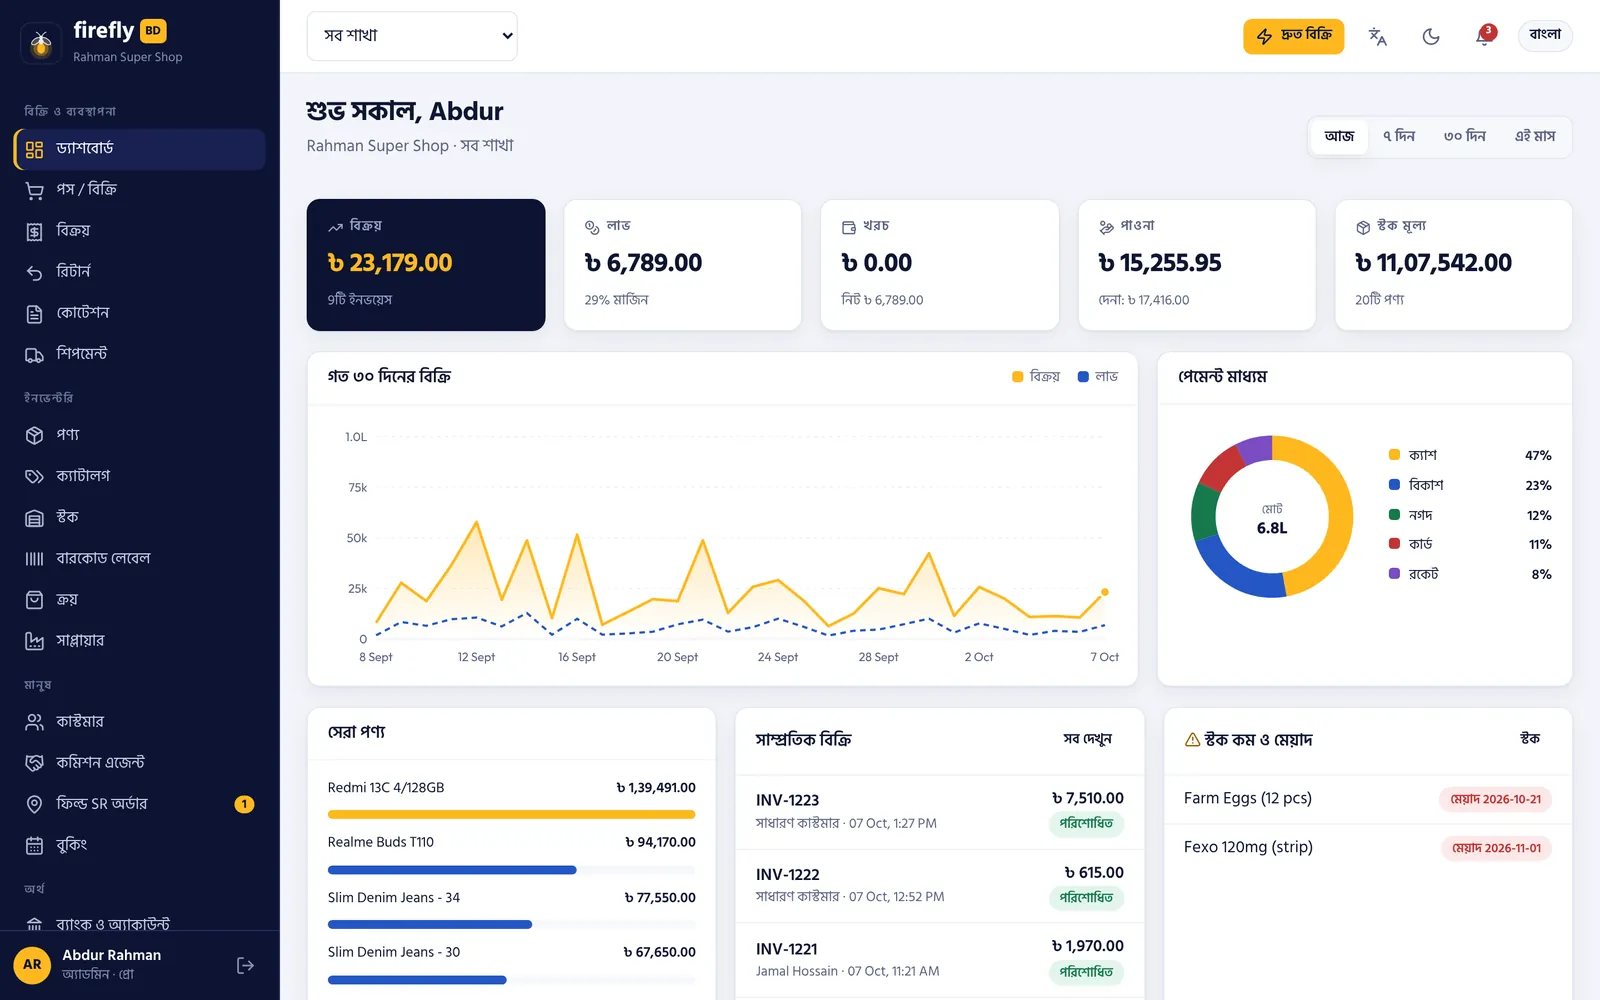
Task: Click the Redmi 13C 4/128GB product
Action: 512,800
